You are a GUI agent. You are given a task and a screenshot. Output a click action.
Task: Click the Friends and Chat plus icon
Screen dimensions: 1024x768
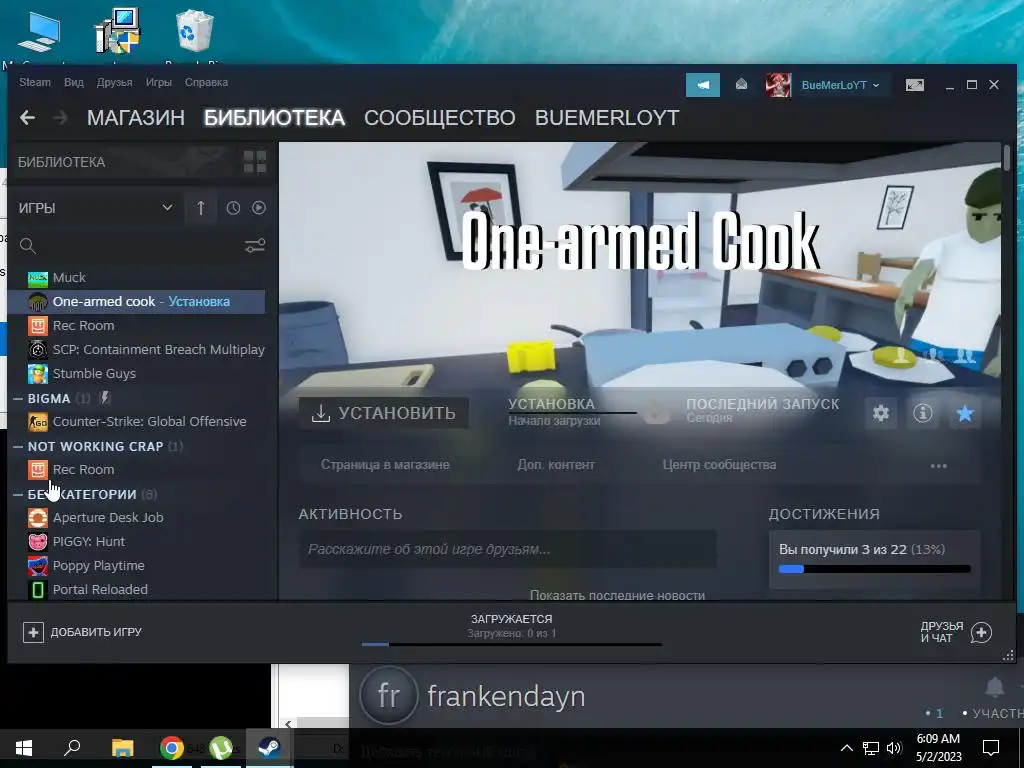click(x=981, y=632)
